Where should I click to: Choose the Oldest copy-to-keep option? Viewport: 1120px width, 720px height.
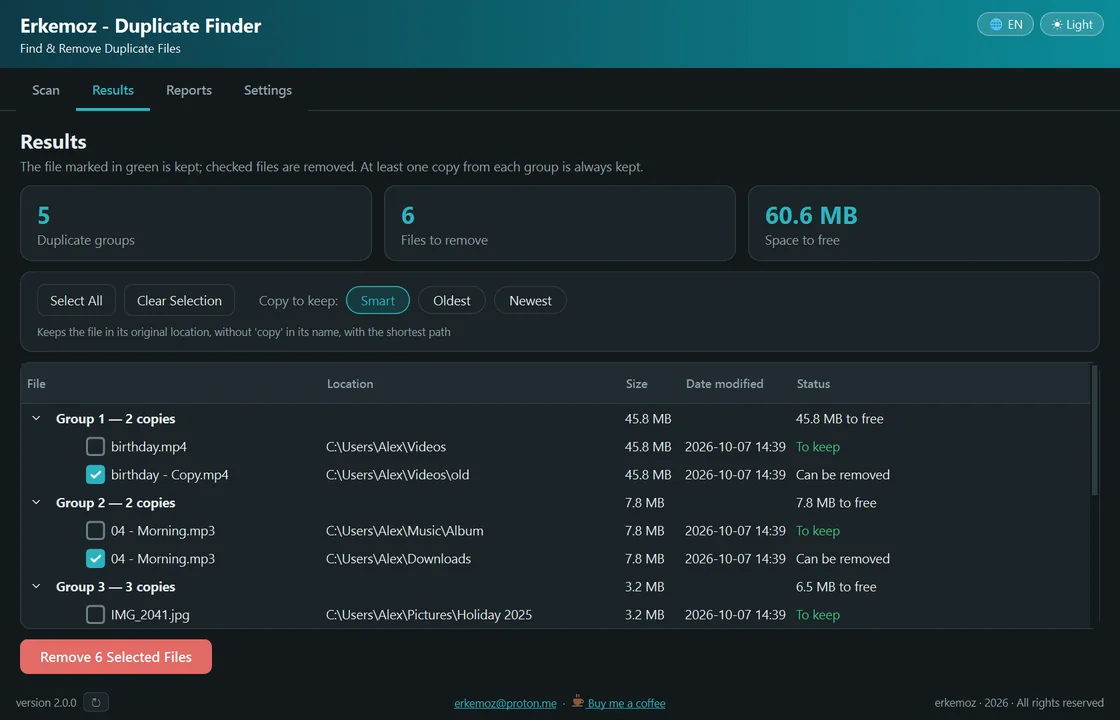click(x=451, y=301)
